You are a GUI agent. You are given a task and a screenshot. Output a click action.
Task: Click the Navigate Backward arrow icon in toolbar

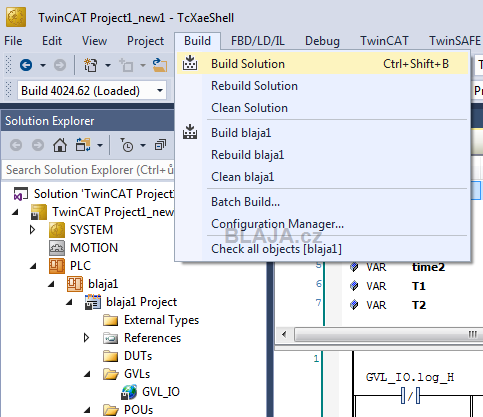(26, 65)
